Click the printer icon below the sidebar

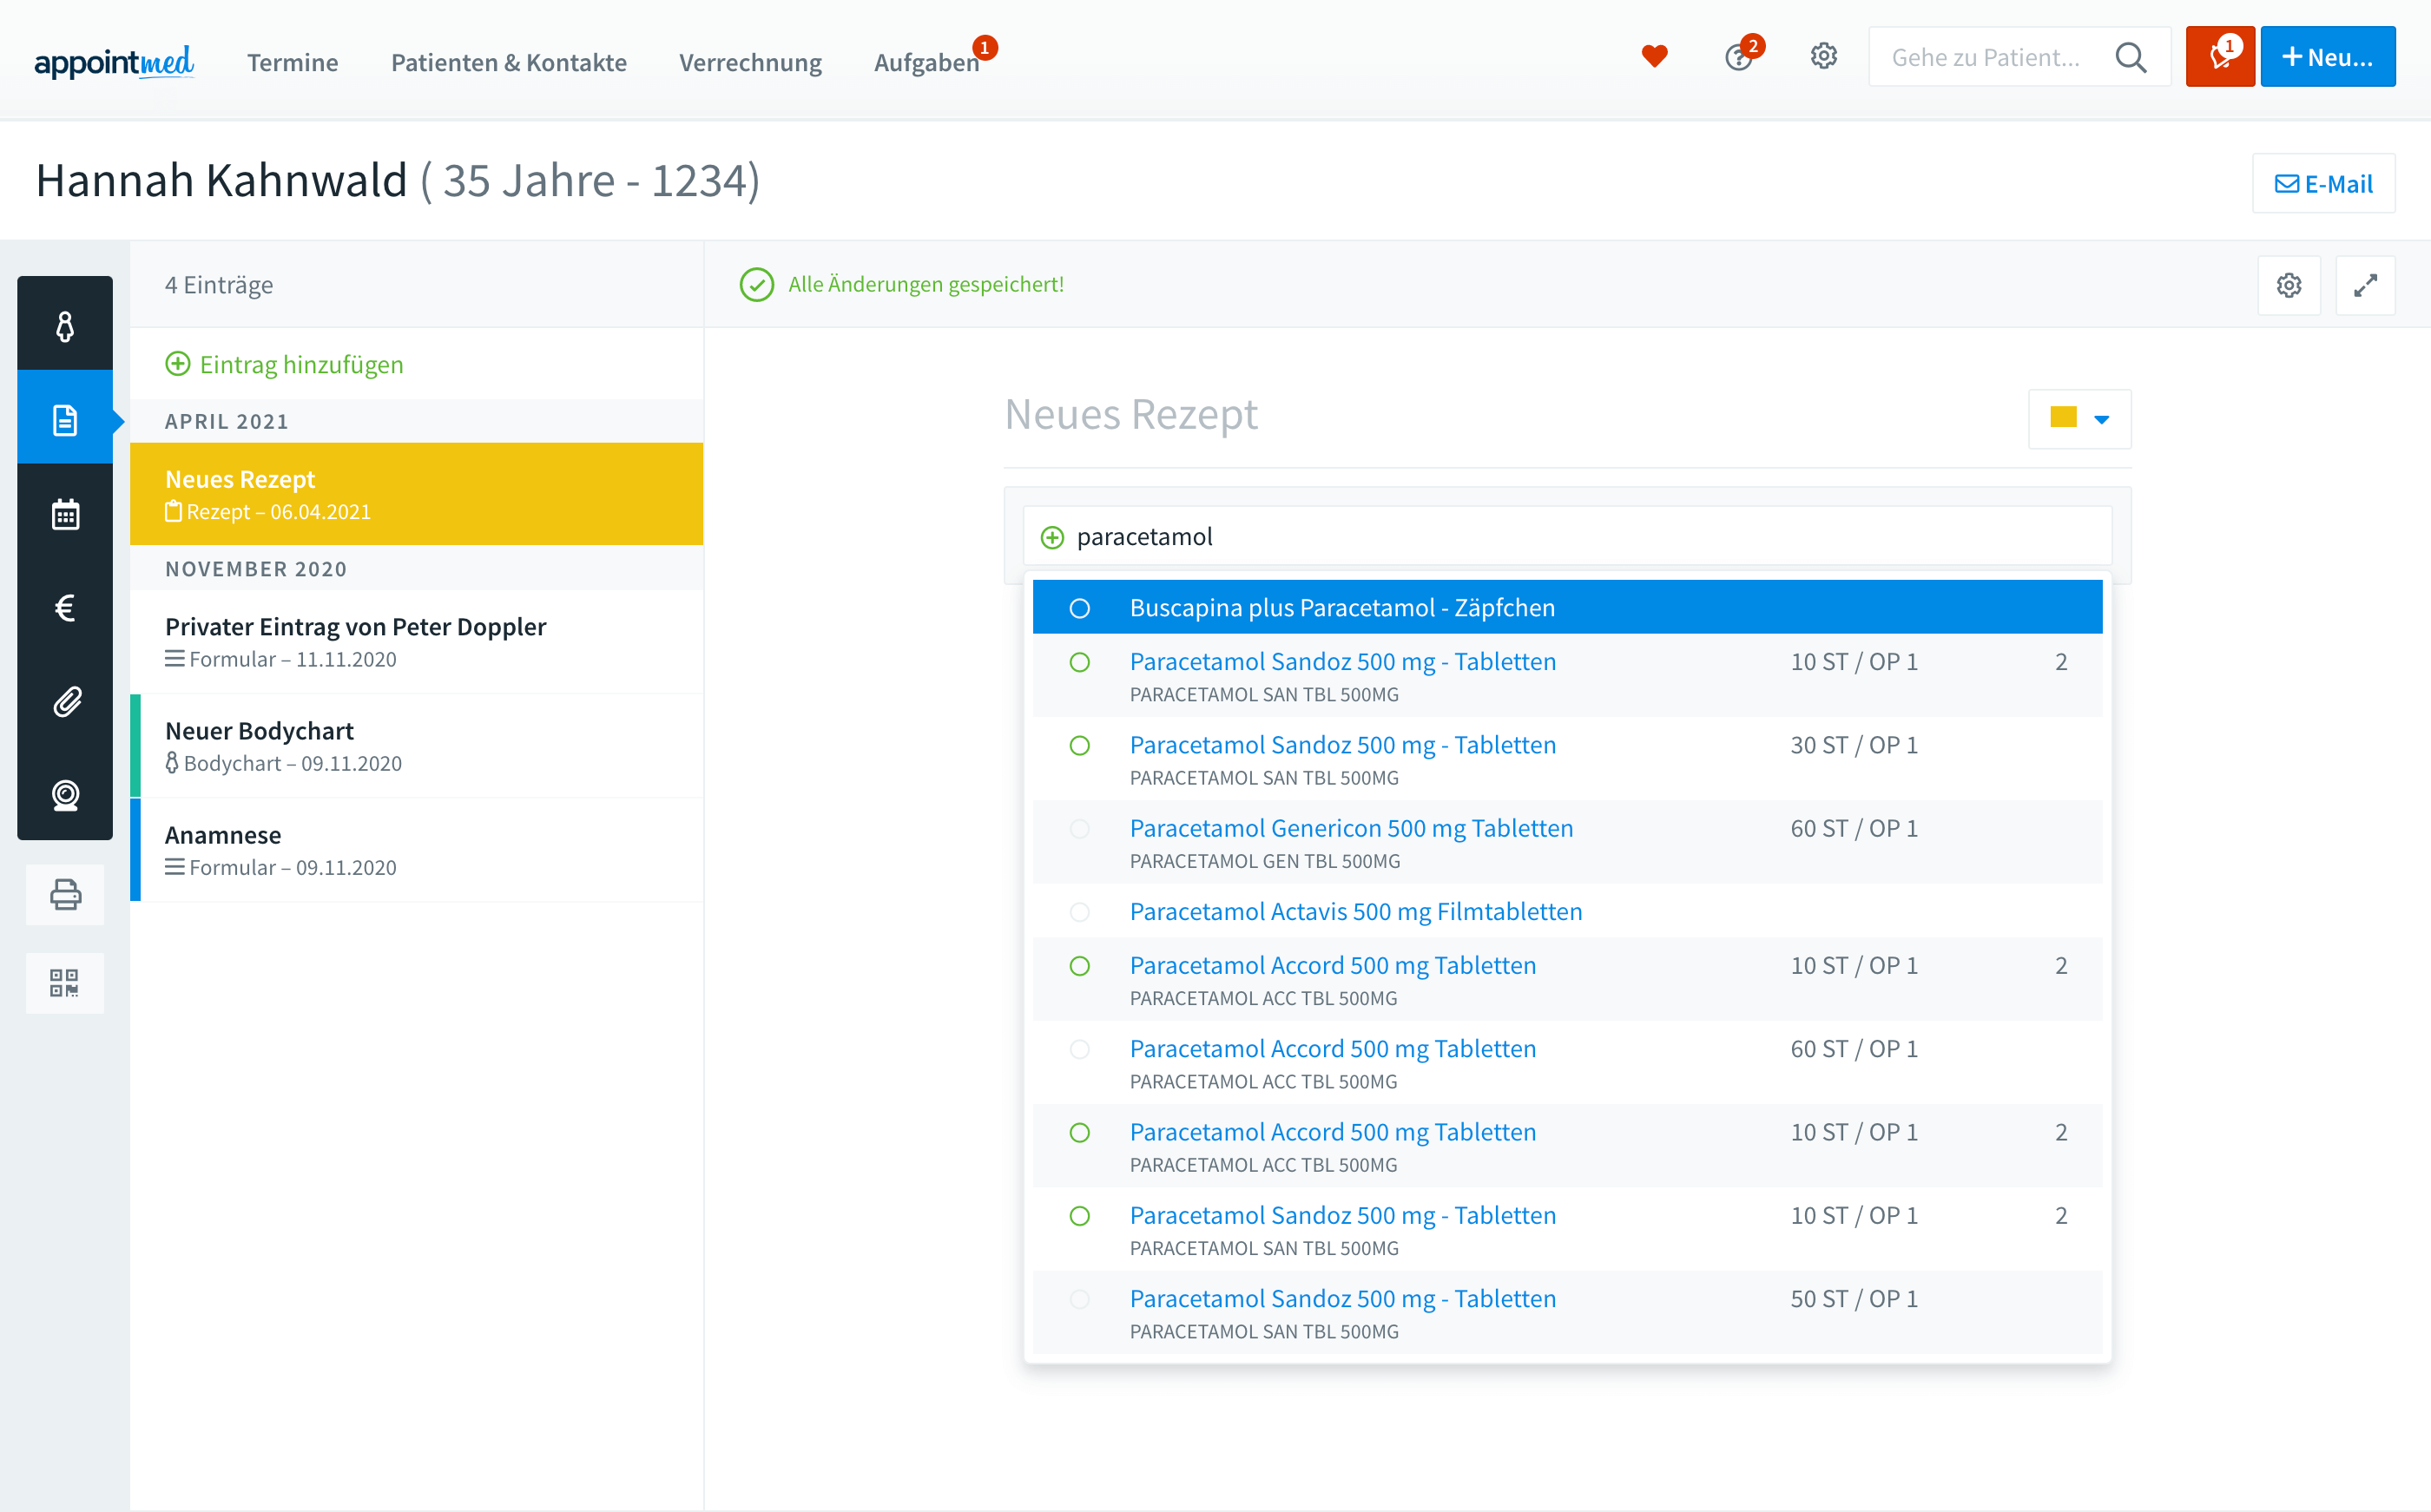coord(65,894)
